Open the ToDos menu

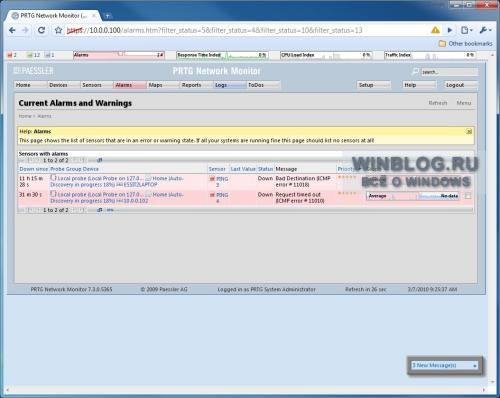coord(263,85)
